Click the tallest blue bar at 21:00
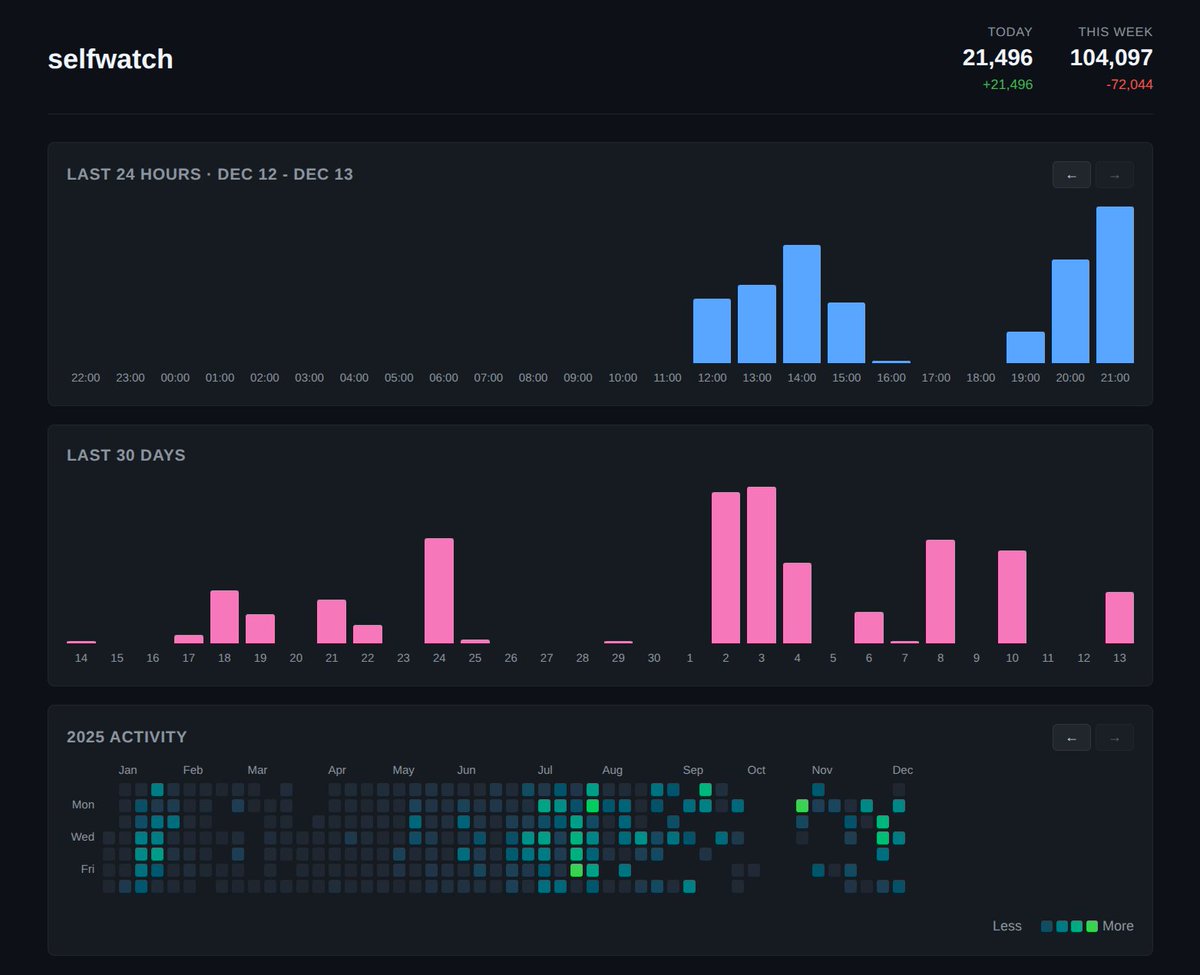The height and width of the screenshot is (975, 1200). (1115, 285)
